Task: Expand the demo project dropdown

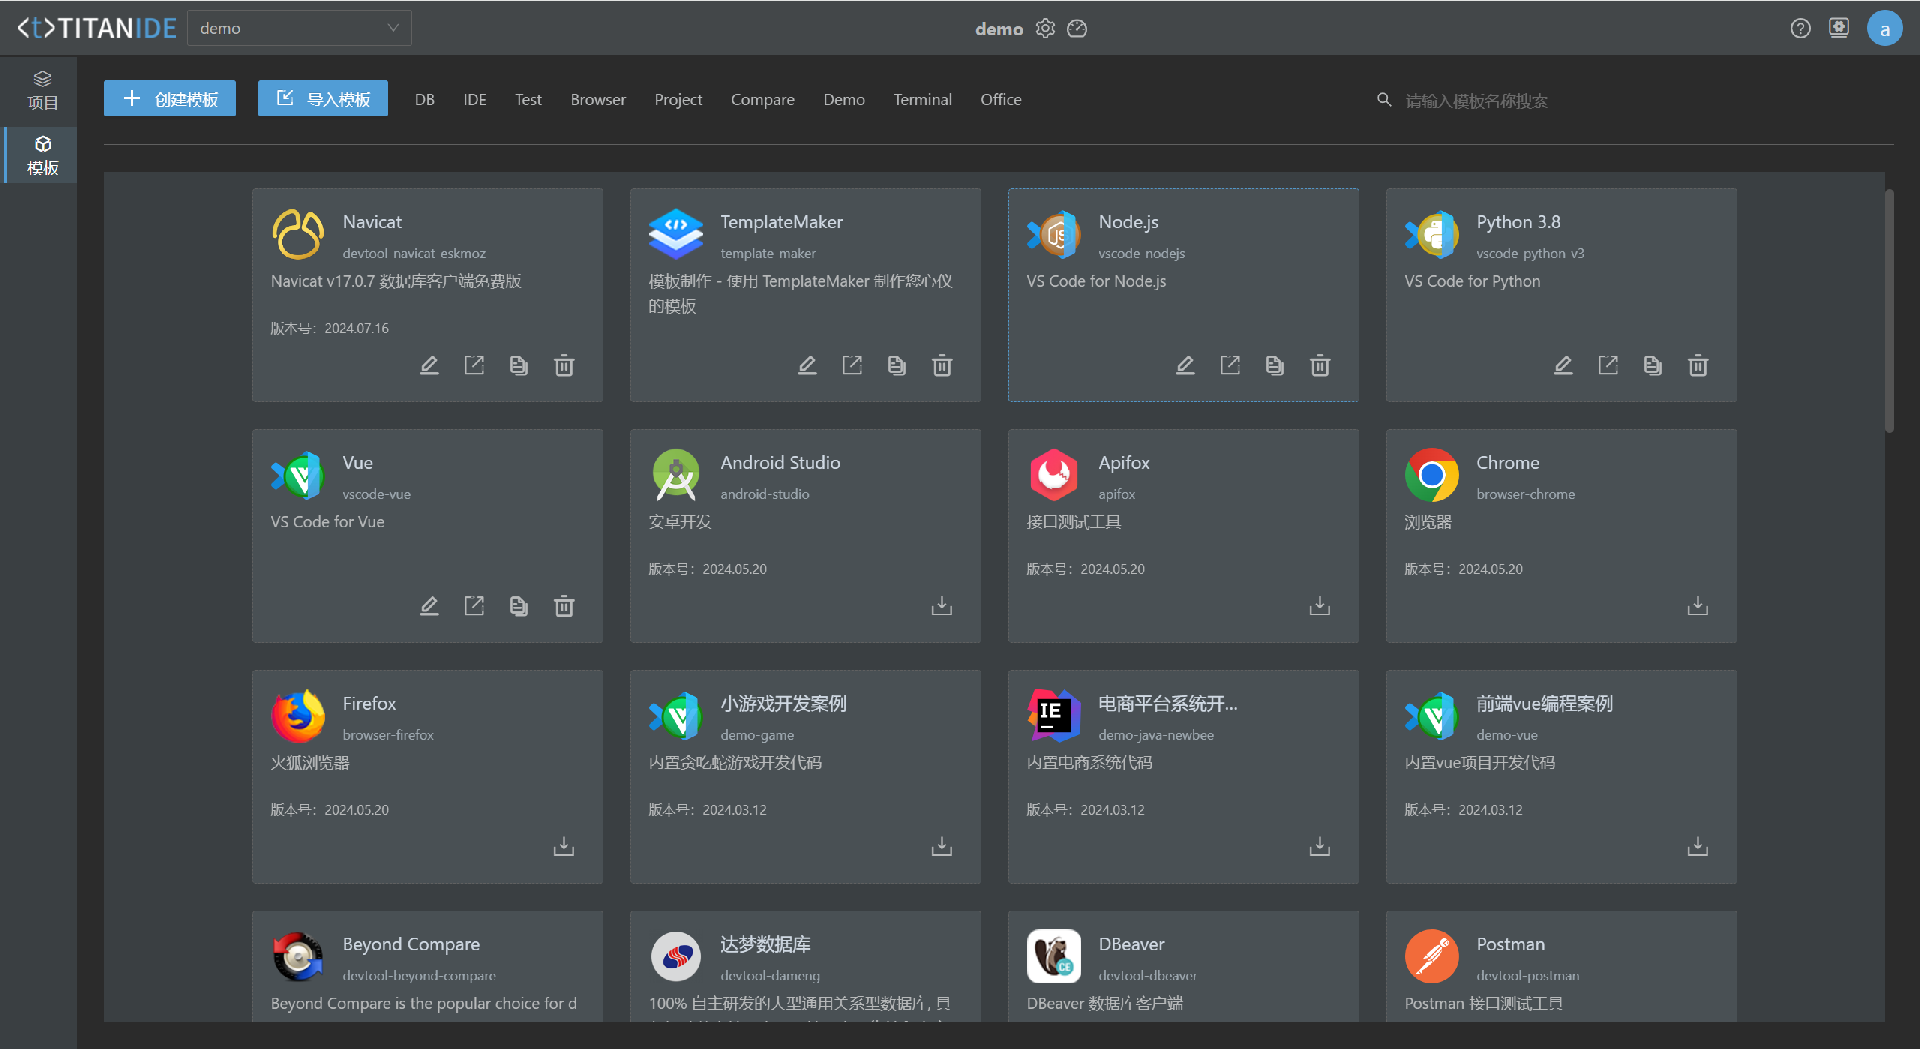Action: [x=299, y=28]
